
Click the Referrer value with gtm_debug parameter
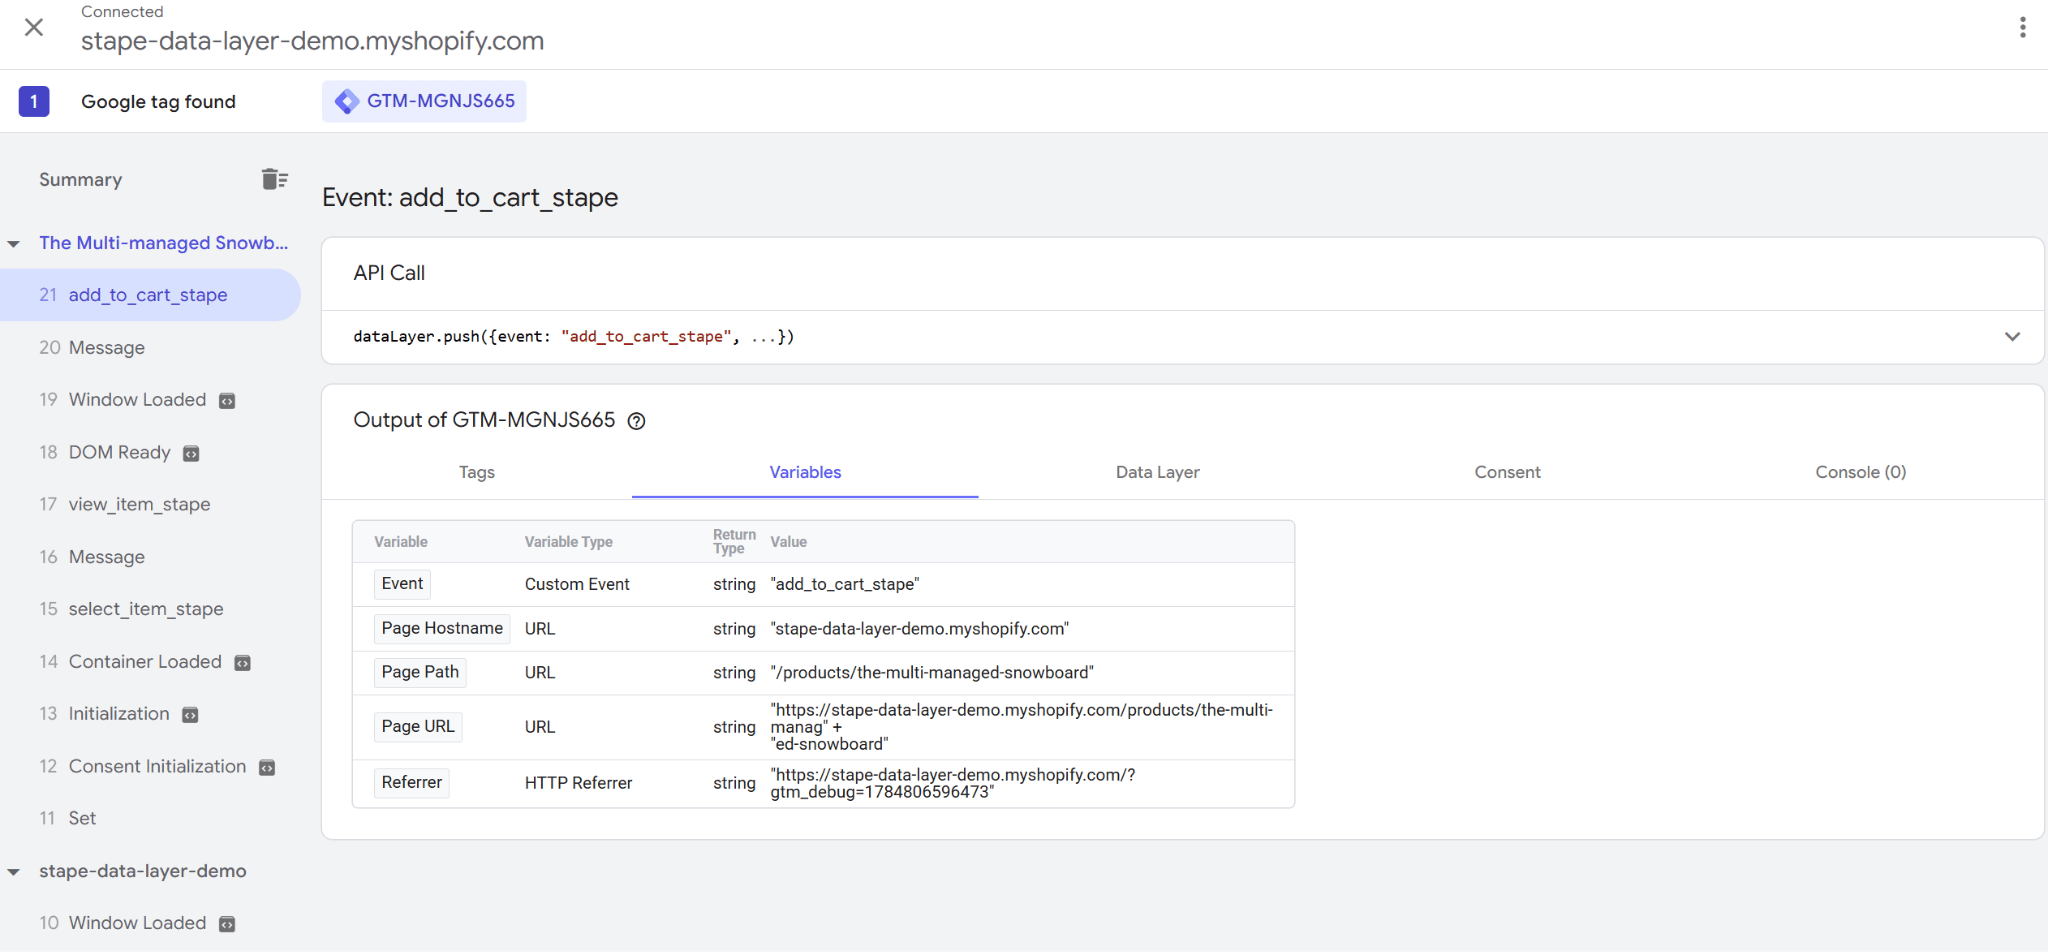pos(953,783)
